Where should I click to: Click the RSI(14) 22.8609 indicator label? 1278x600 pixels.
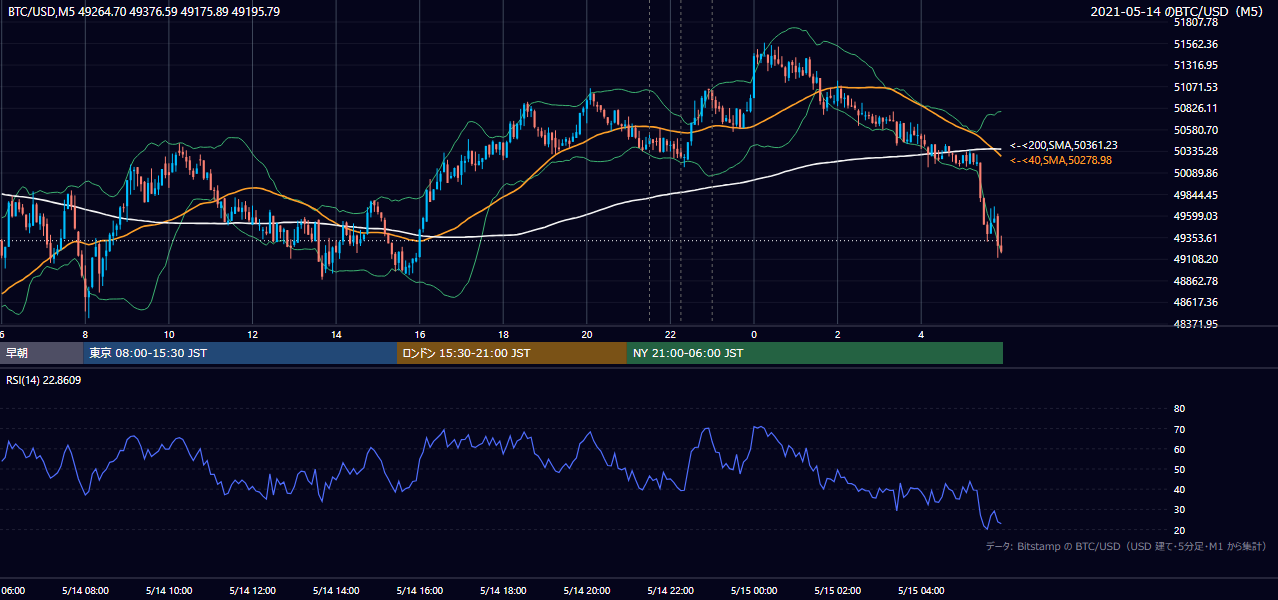(44, 380)
